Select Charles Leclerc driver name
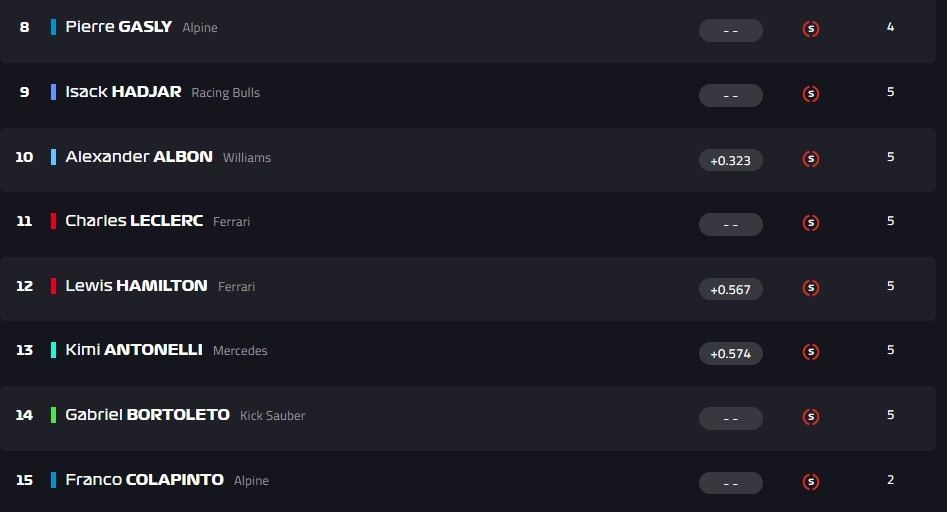The width and height of the screenshot is (947, 512). pos(134,221)
